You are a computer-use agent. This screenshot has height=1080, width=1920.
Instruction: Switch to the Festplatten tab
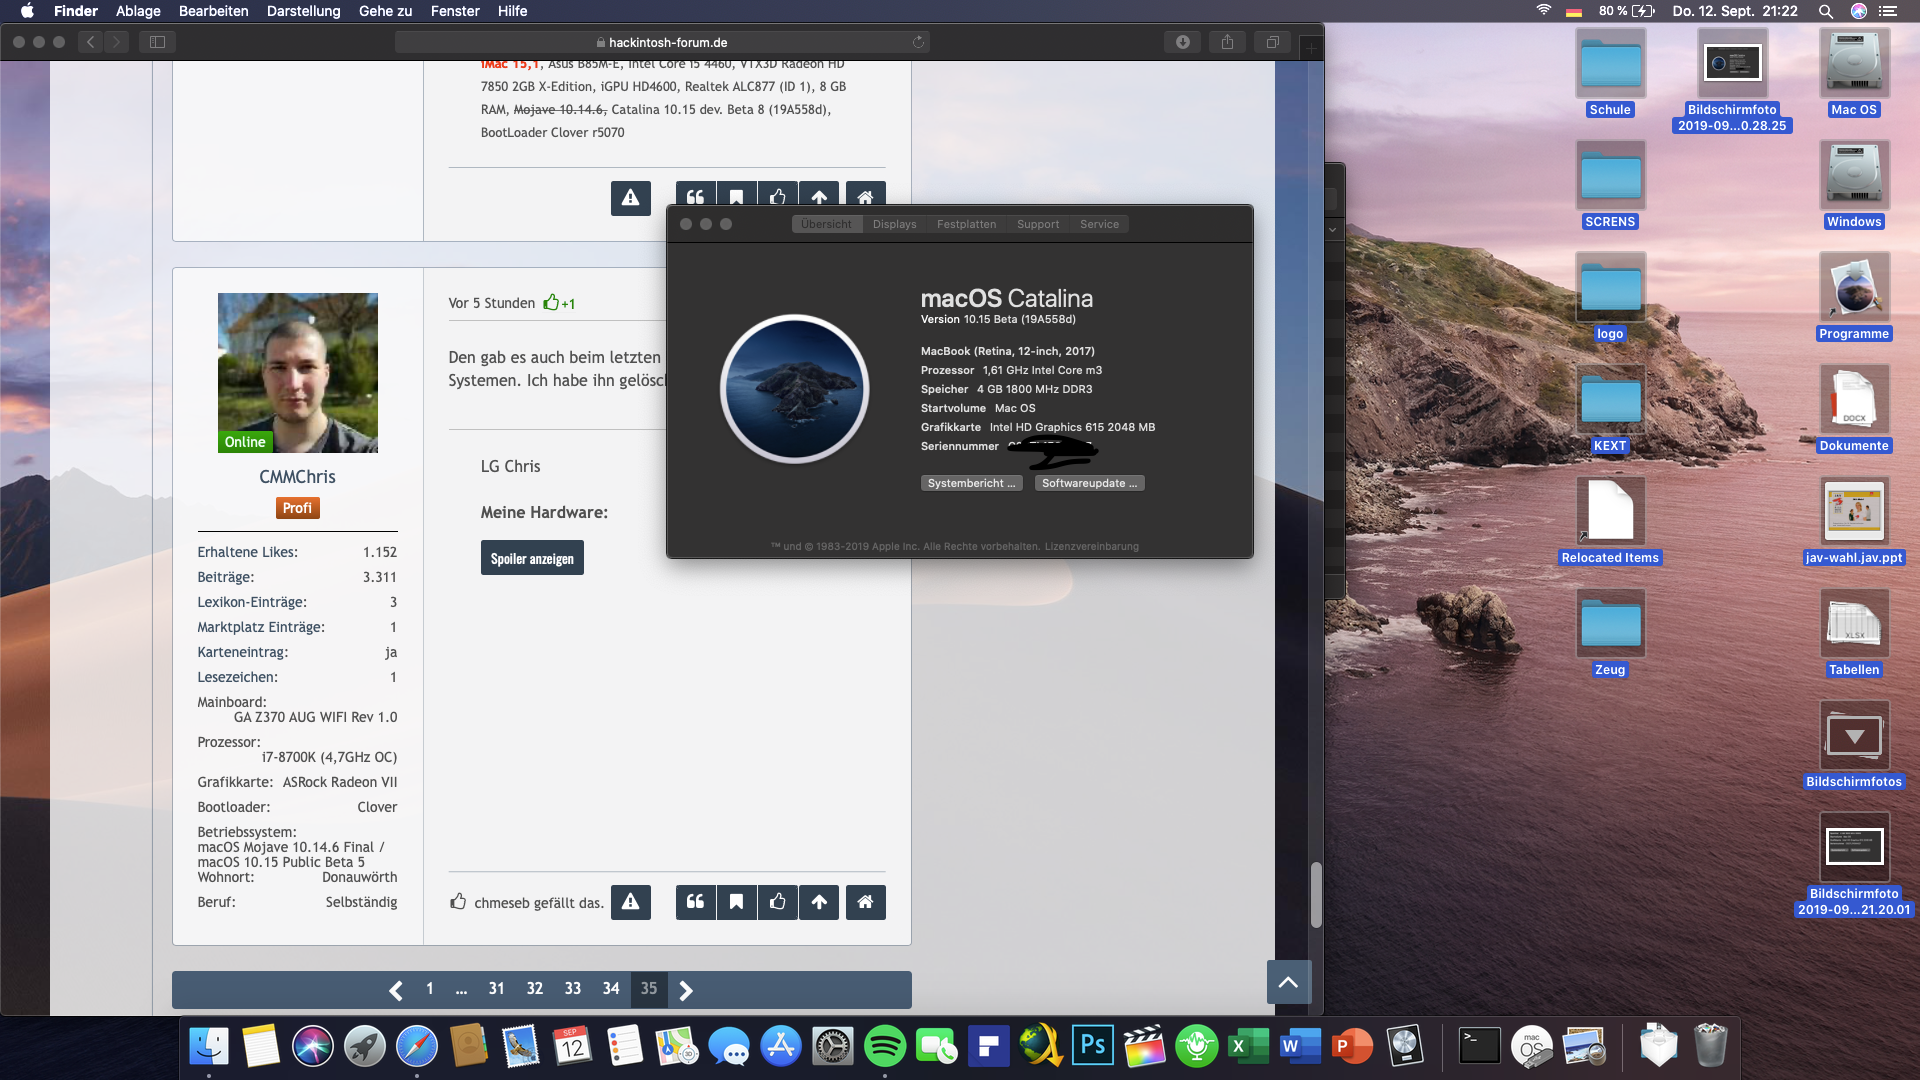(966, 224)
